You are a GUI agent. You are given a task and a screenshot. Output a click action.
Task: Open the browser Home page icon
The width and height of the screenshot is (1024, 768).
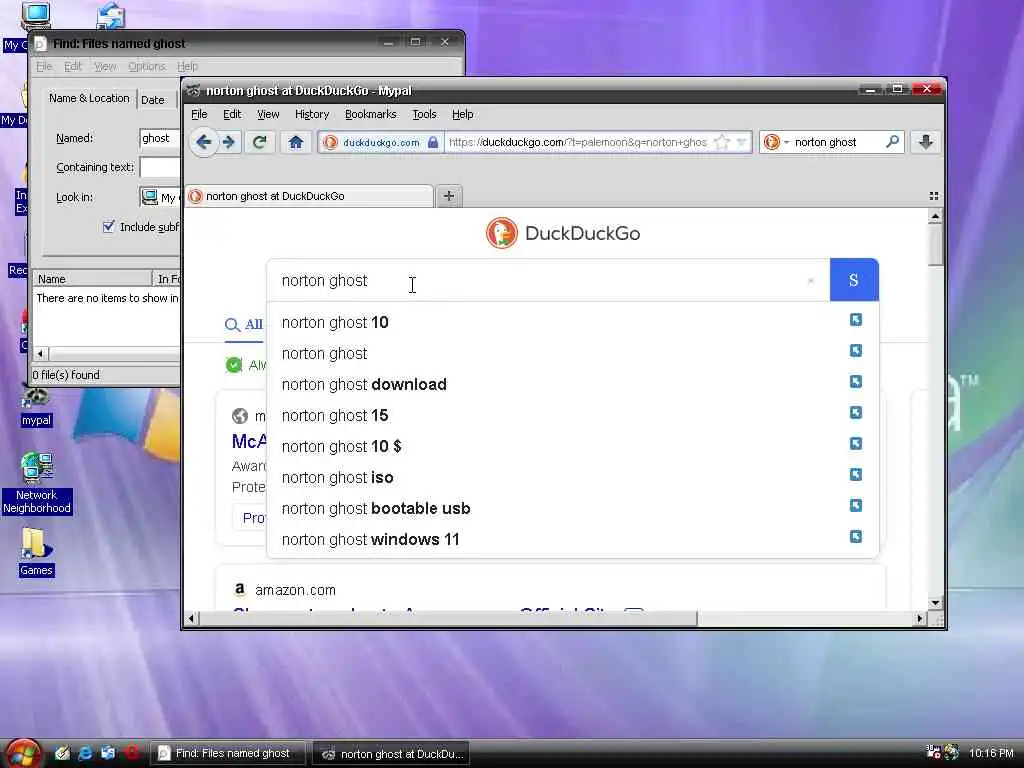click(296, 142)
